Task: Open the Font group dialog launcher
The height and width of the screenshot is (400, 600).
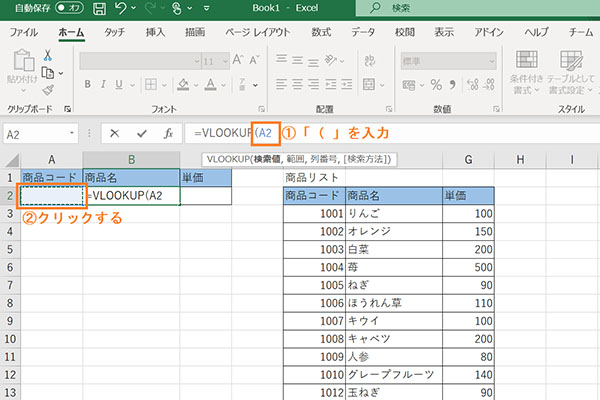Action: 261,109
